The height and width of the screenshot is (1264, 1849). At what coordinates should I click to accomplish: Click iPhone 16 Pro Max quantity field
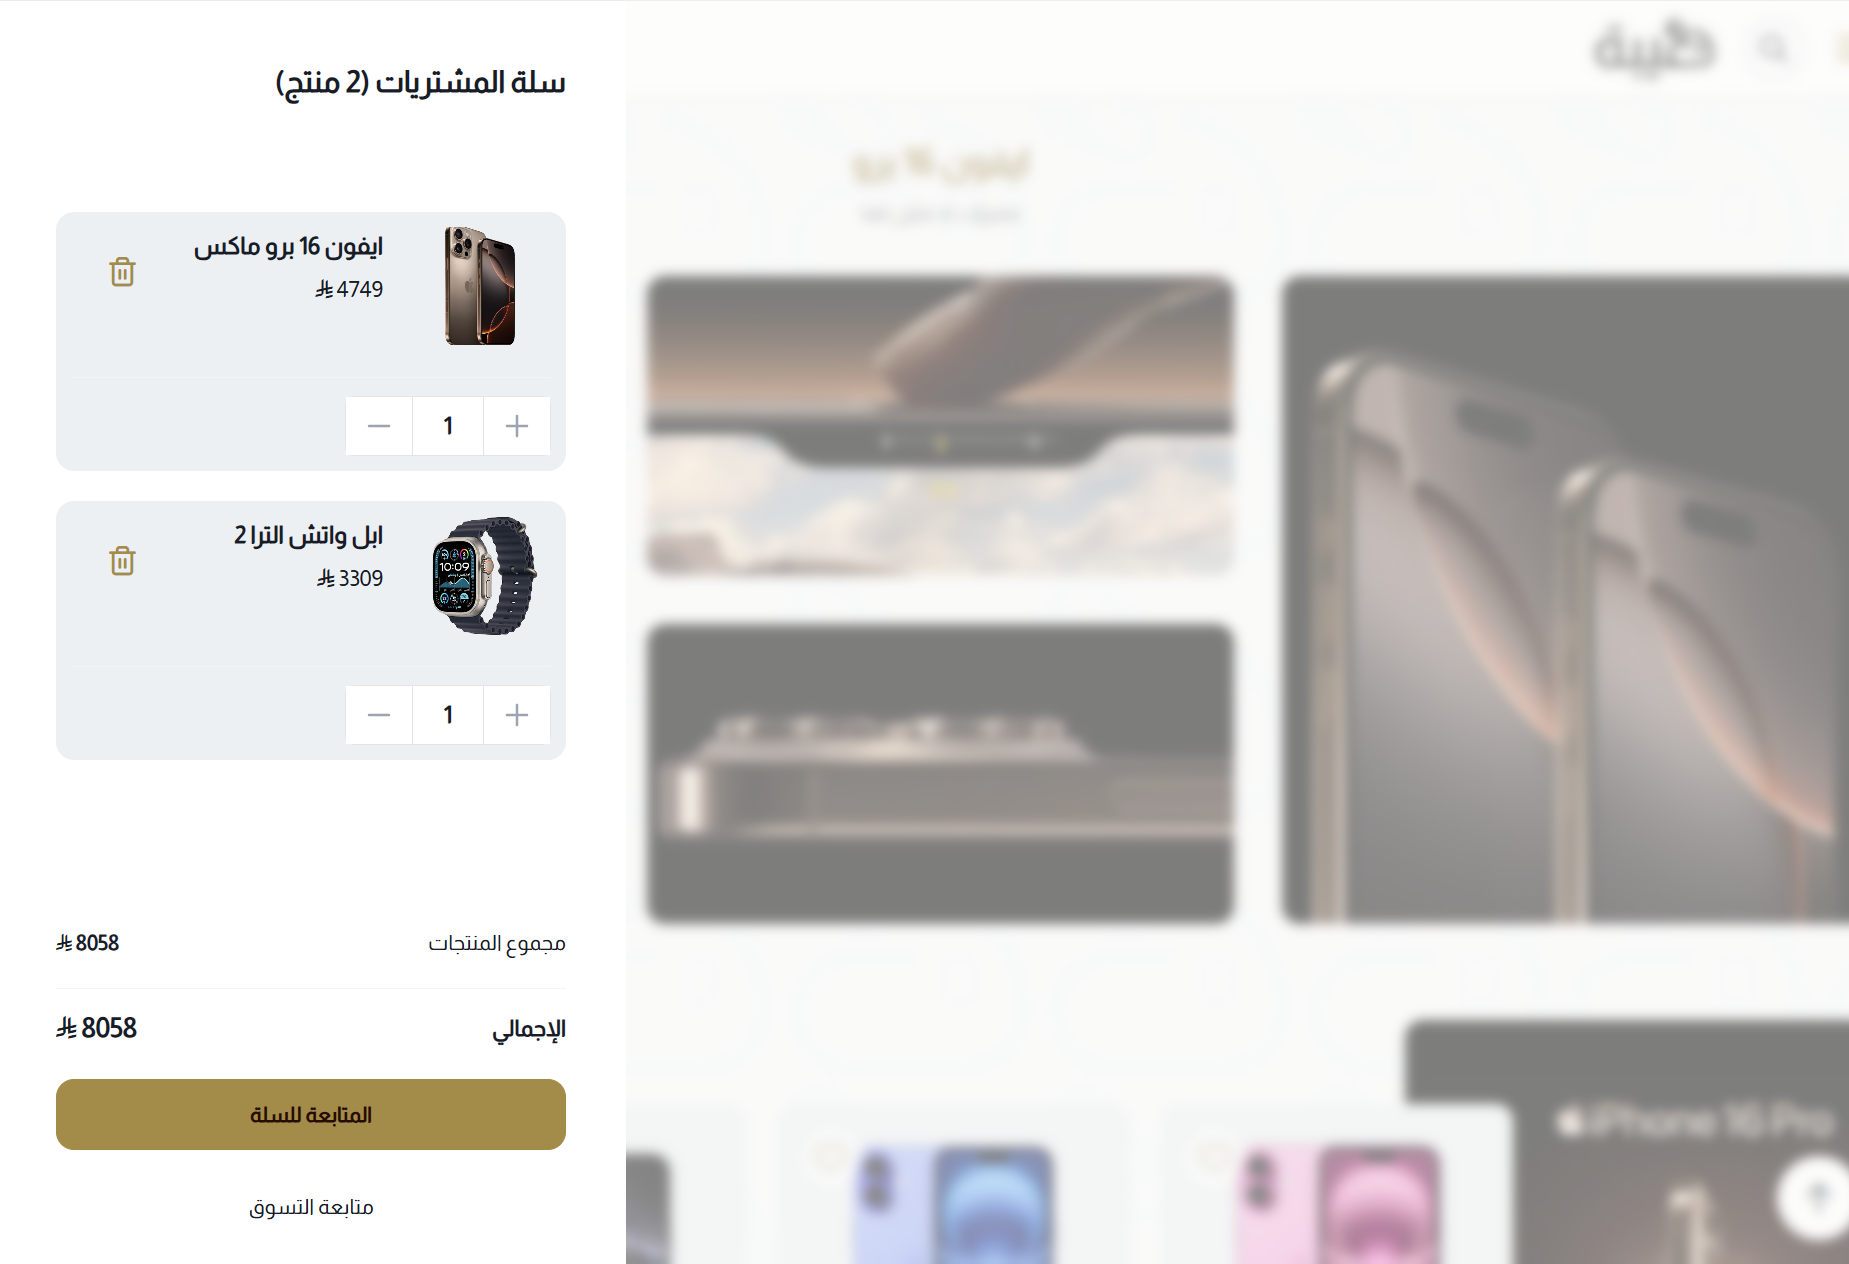pyautogui.click(x=448, y=426)
